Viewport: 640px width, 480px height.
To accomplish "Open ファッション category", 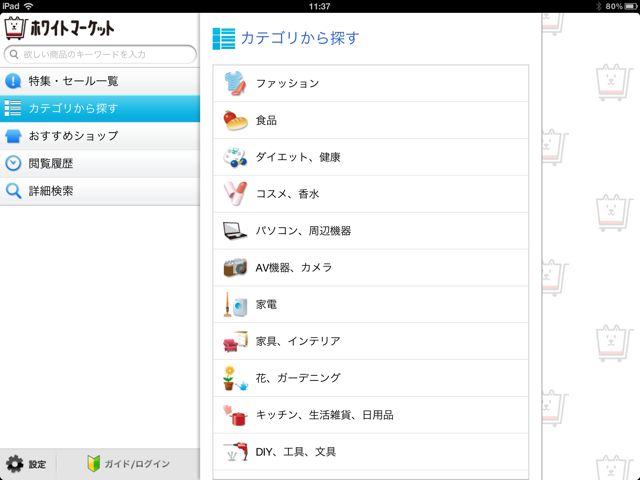I will [371, 83].
